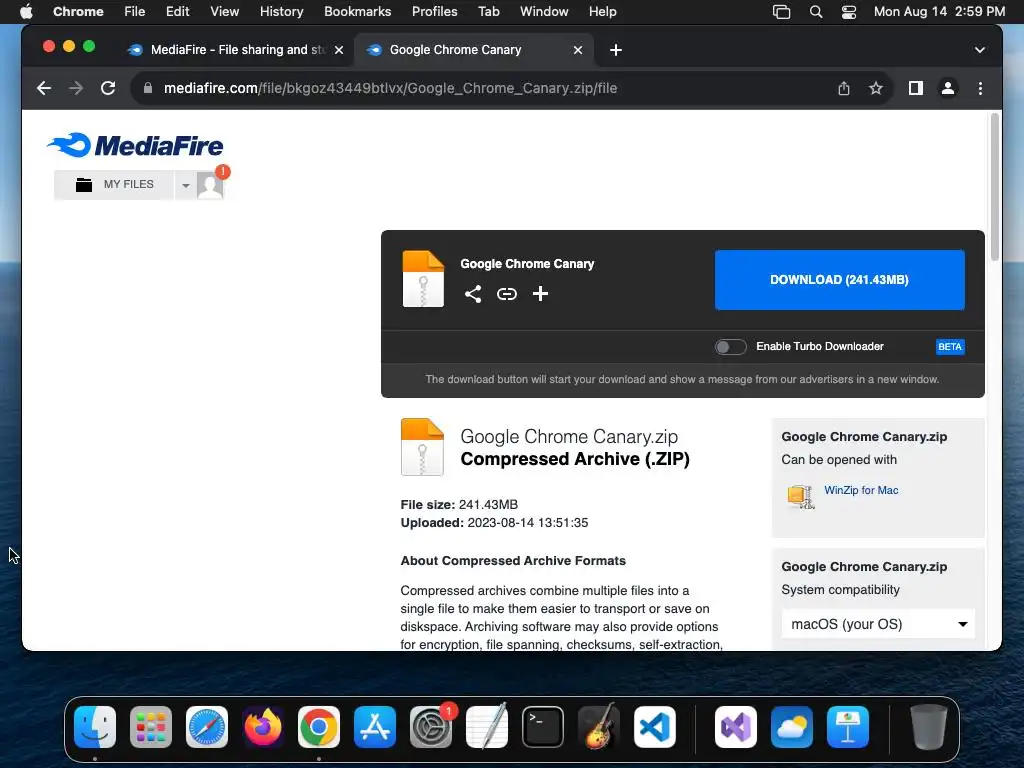Open the macOS (your OS) compatibility dropdown
The width and height of the screenshot is (1024, 768).
tap(878, 624)
